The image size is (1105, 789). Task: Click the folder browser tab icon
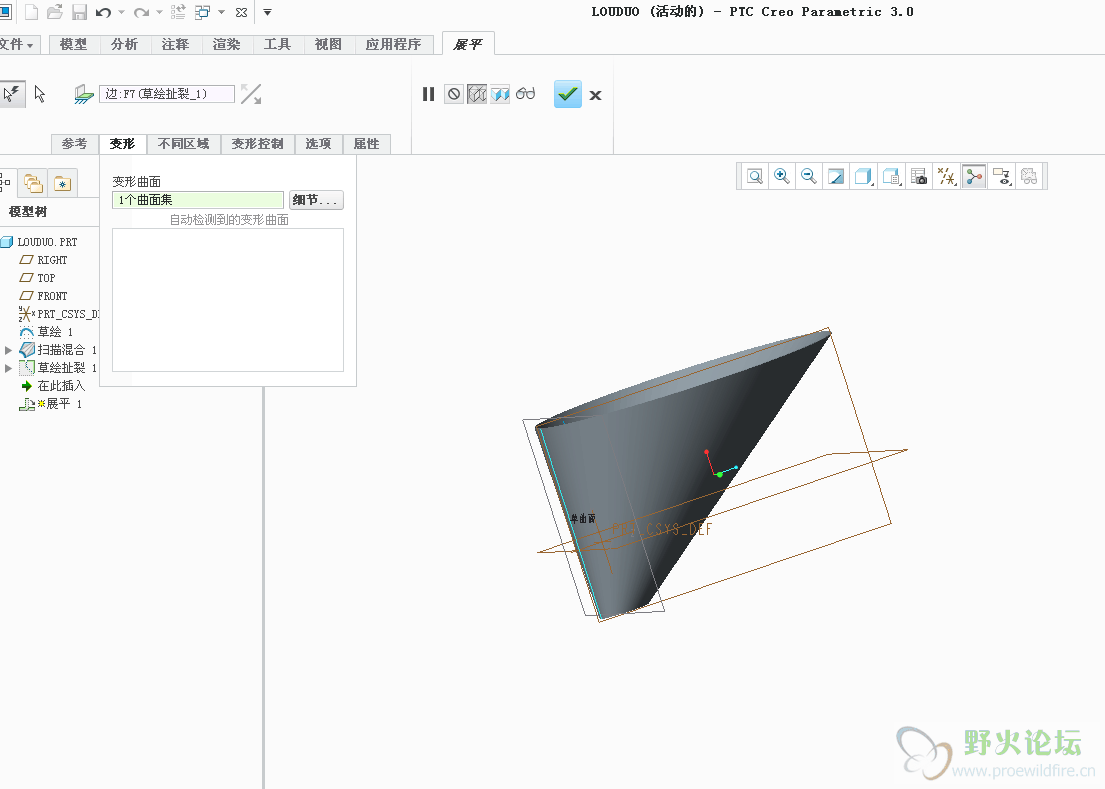coord(33,183)
